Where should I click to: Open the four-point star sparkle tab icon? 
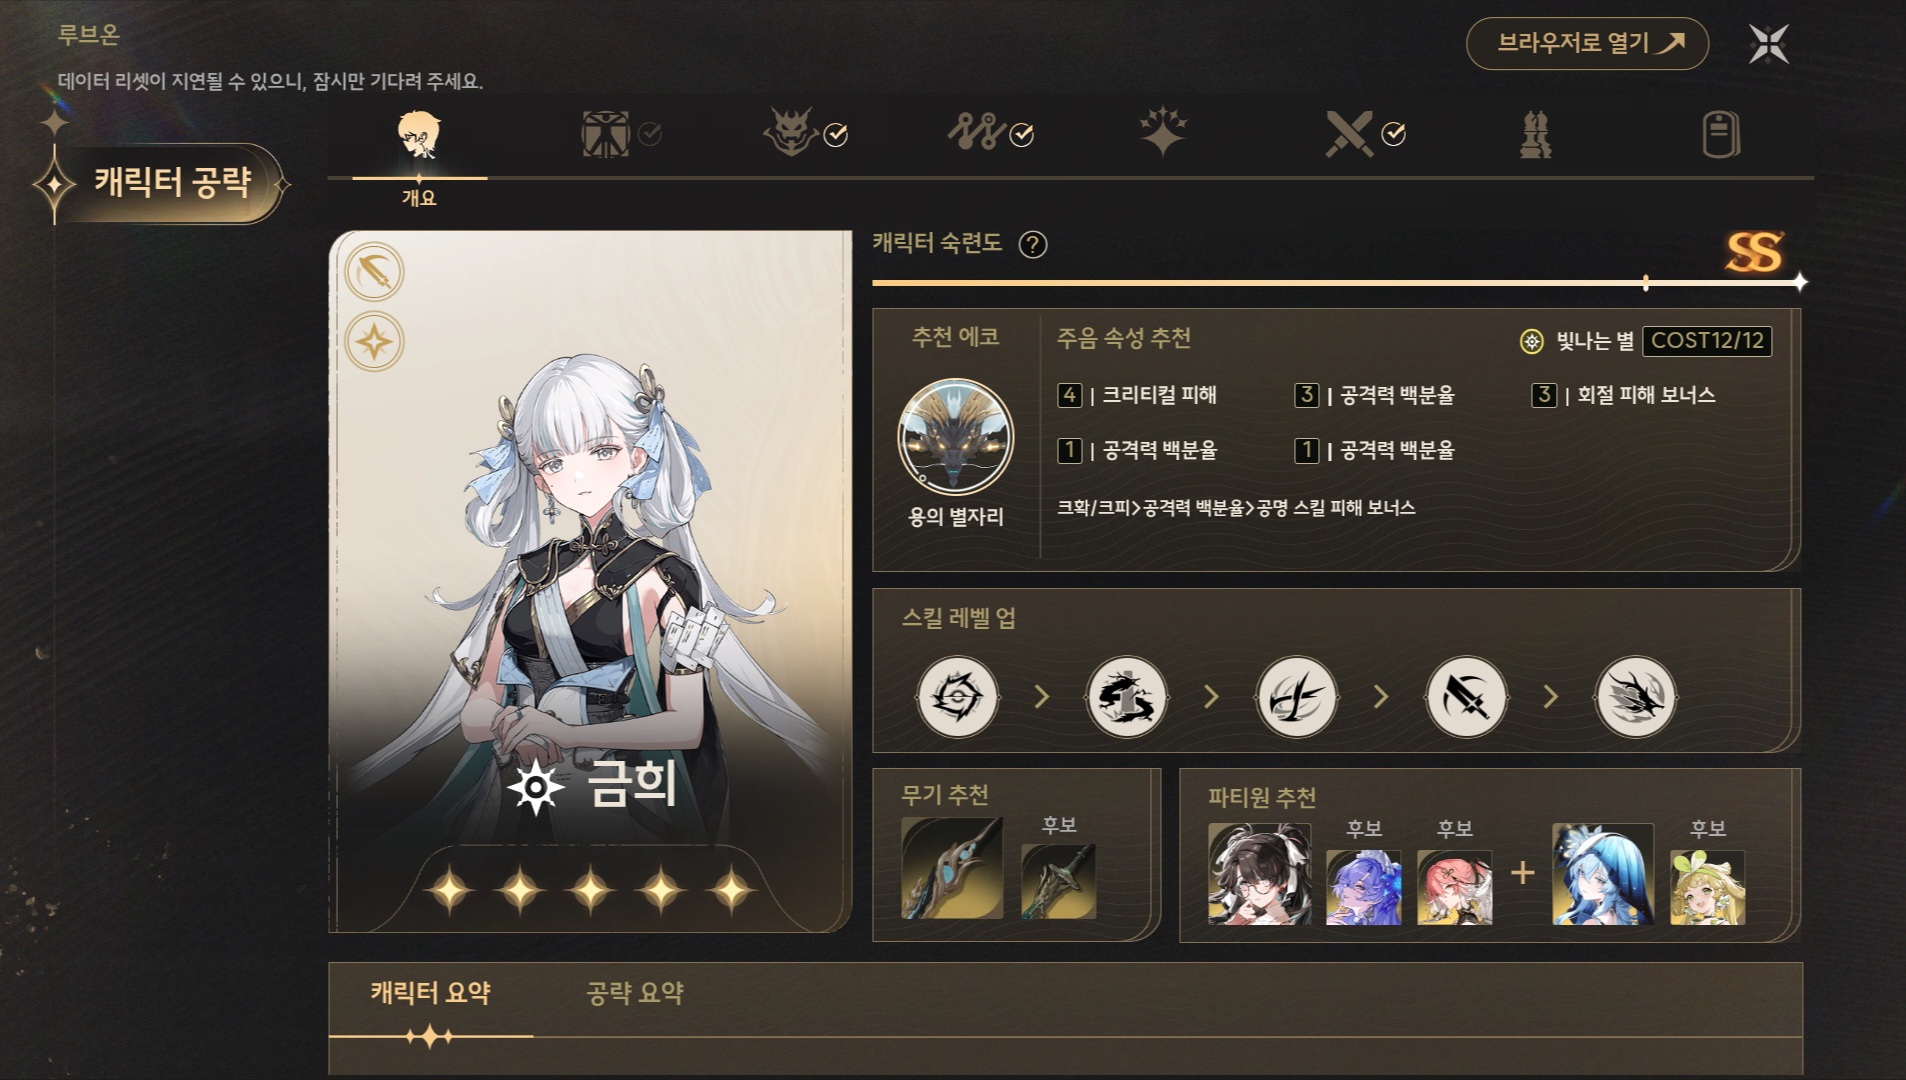click(1163, 132)
